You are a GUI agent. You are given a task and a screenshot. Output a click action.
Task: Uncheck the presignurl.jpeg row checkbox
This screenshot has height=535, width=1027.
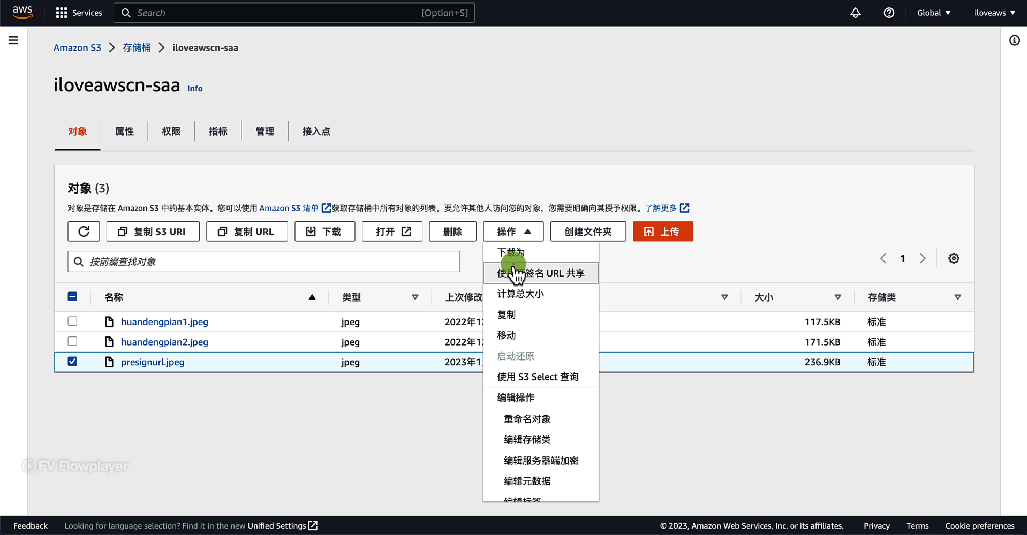coord(73,361)
